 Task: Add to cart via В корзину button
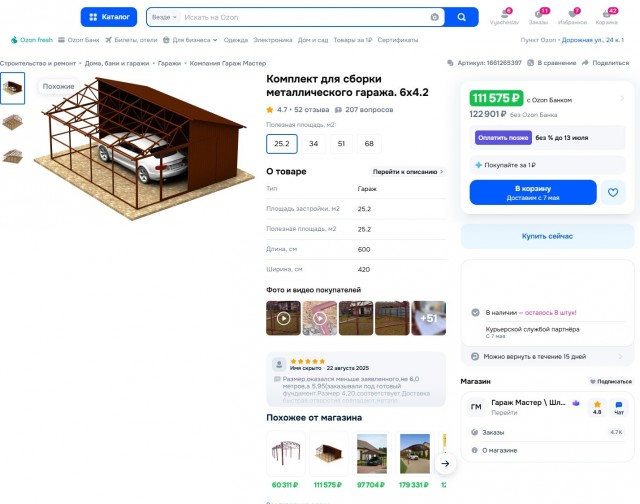click(533, 192)
